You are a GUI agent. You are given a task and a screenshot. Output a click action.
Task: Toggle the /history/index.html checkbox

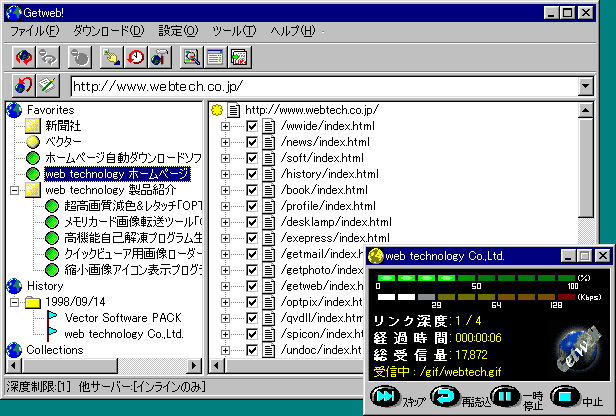tap(252, 174)
